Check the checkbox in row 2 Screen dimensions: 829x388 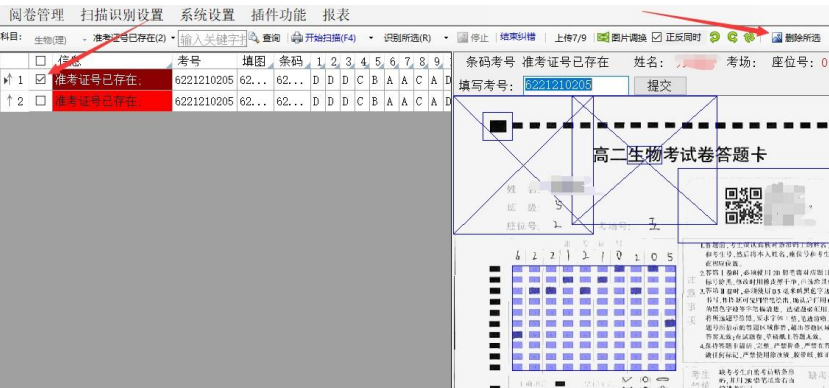(41, 101)
